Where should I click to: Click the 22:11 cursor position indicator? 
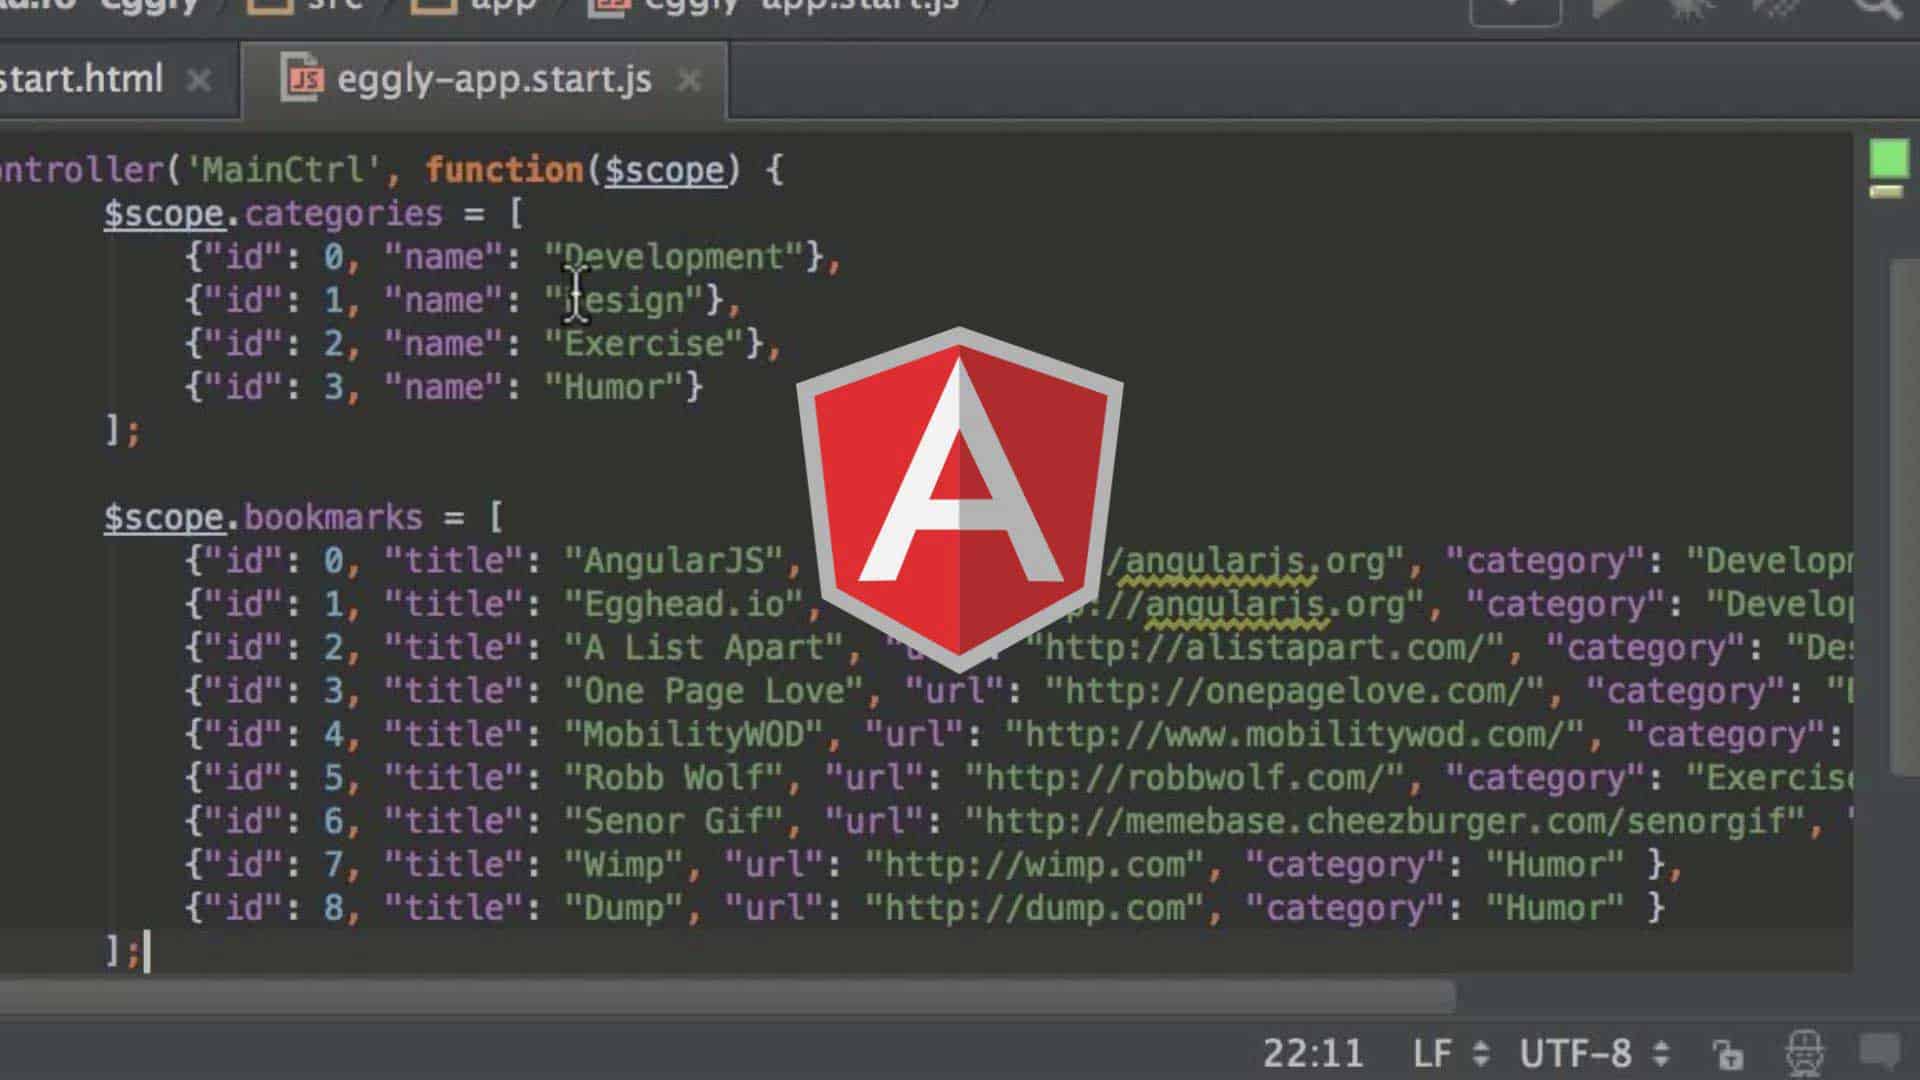pos(1312,1053)
